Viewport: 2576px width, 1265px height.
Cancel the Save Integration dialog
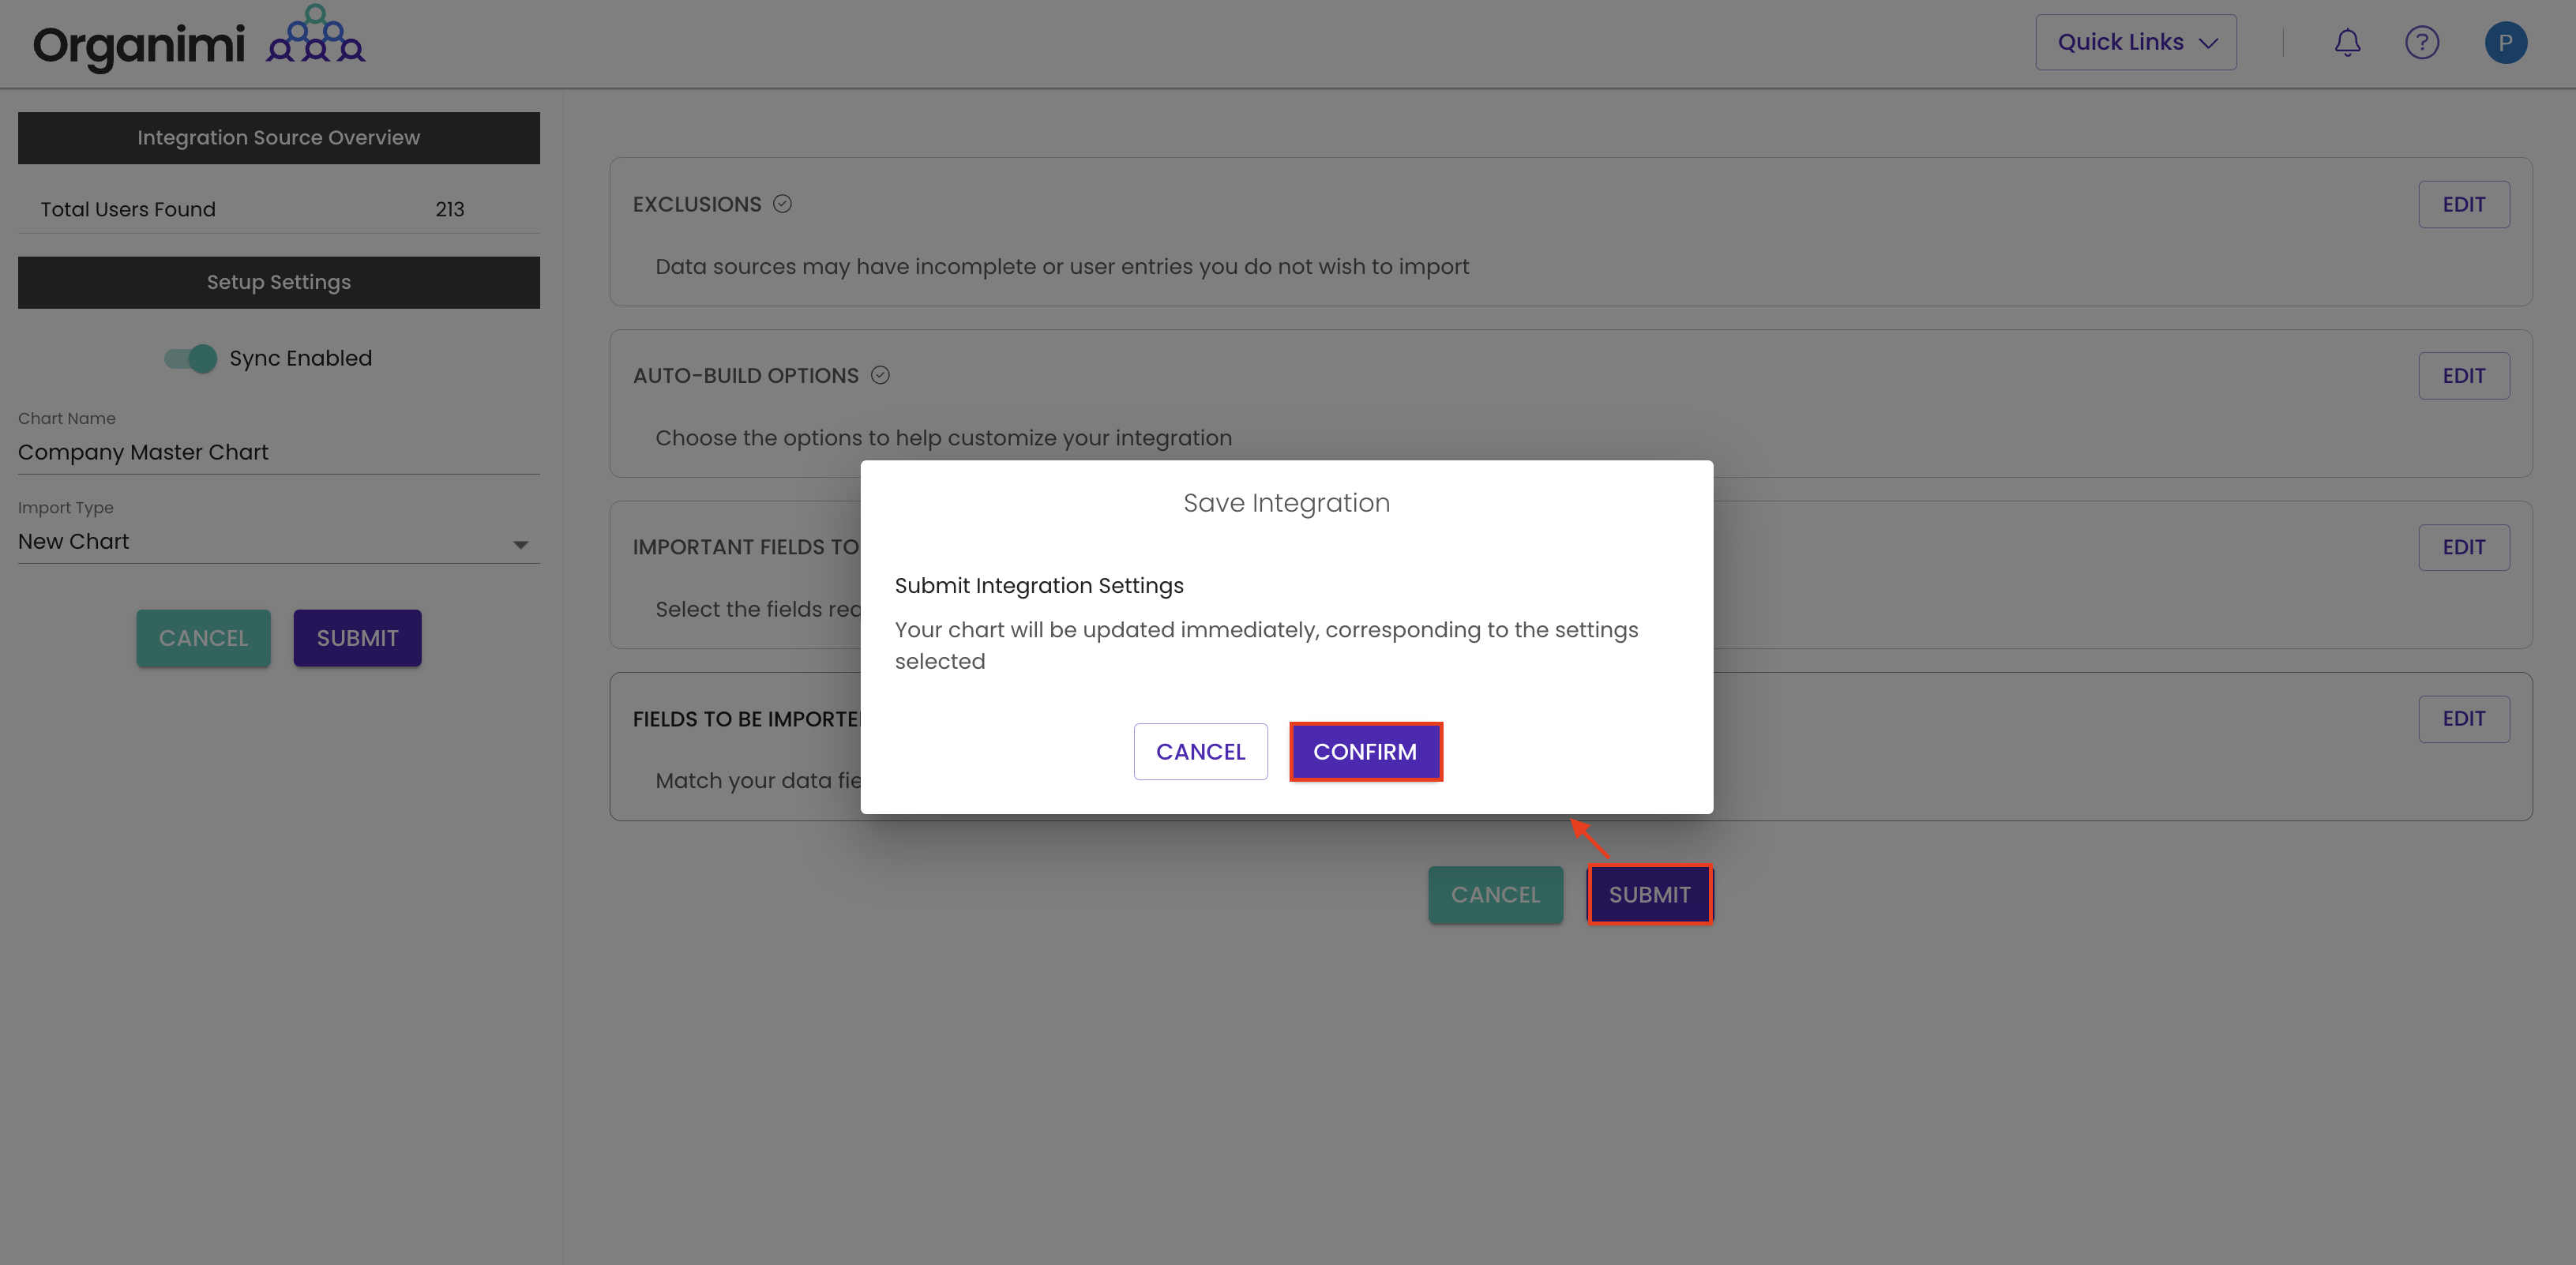click(1200, 752)
